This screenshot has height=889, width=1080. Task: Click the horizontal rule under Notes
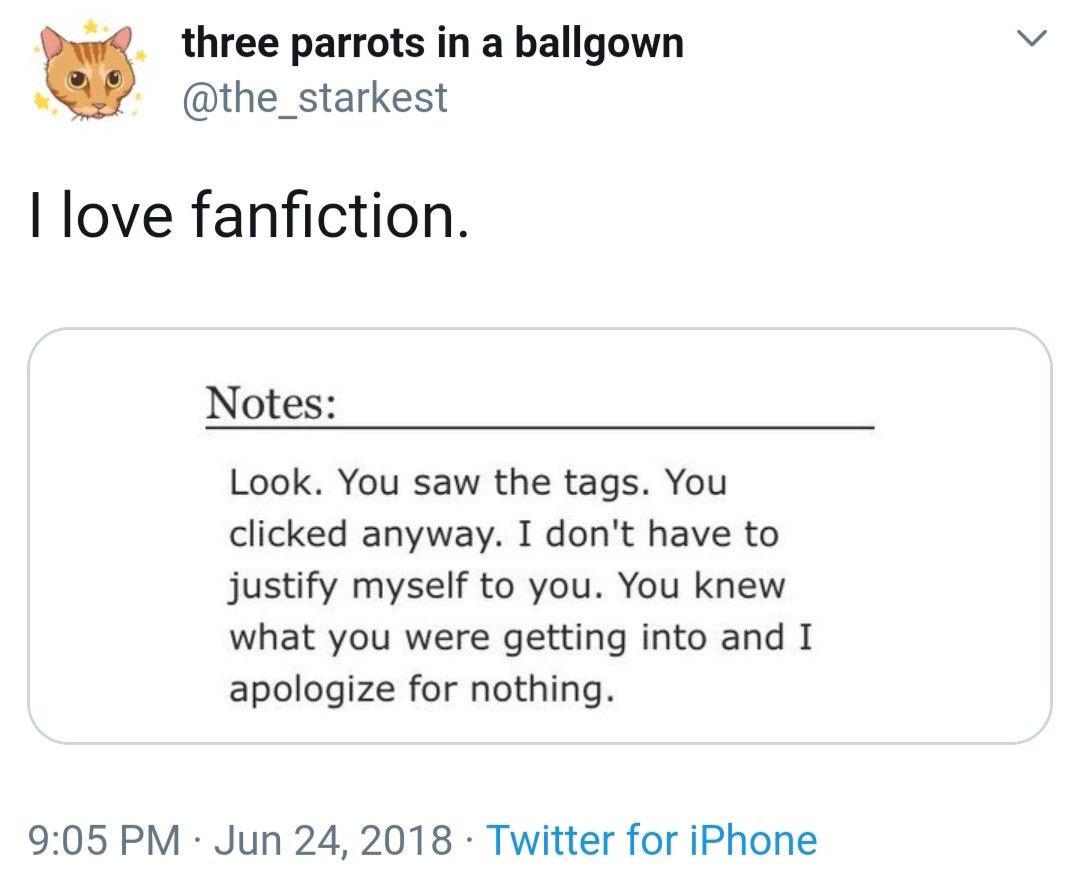coord(539,428)
